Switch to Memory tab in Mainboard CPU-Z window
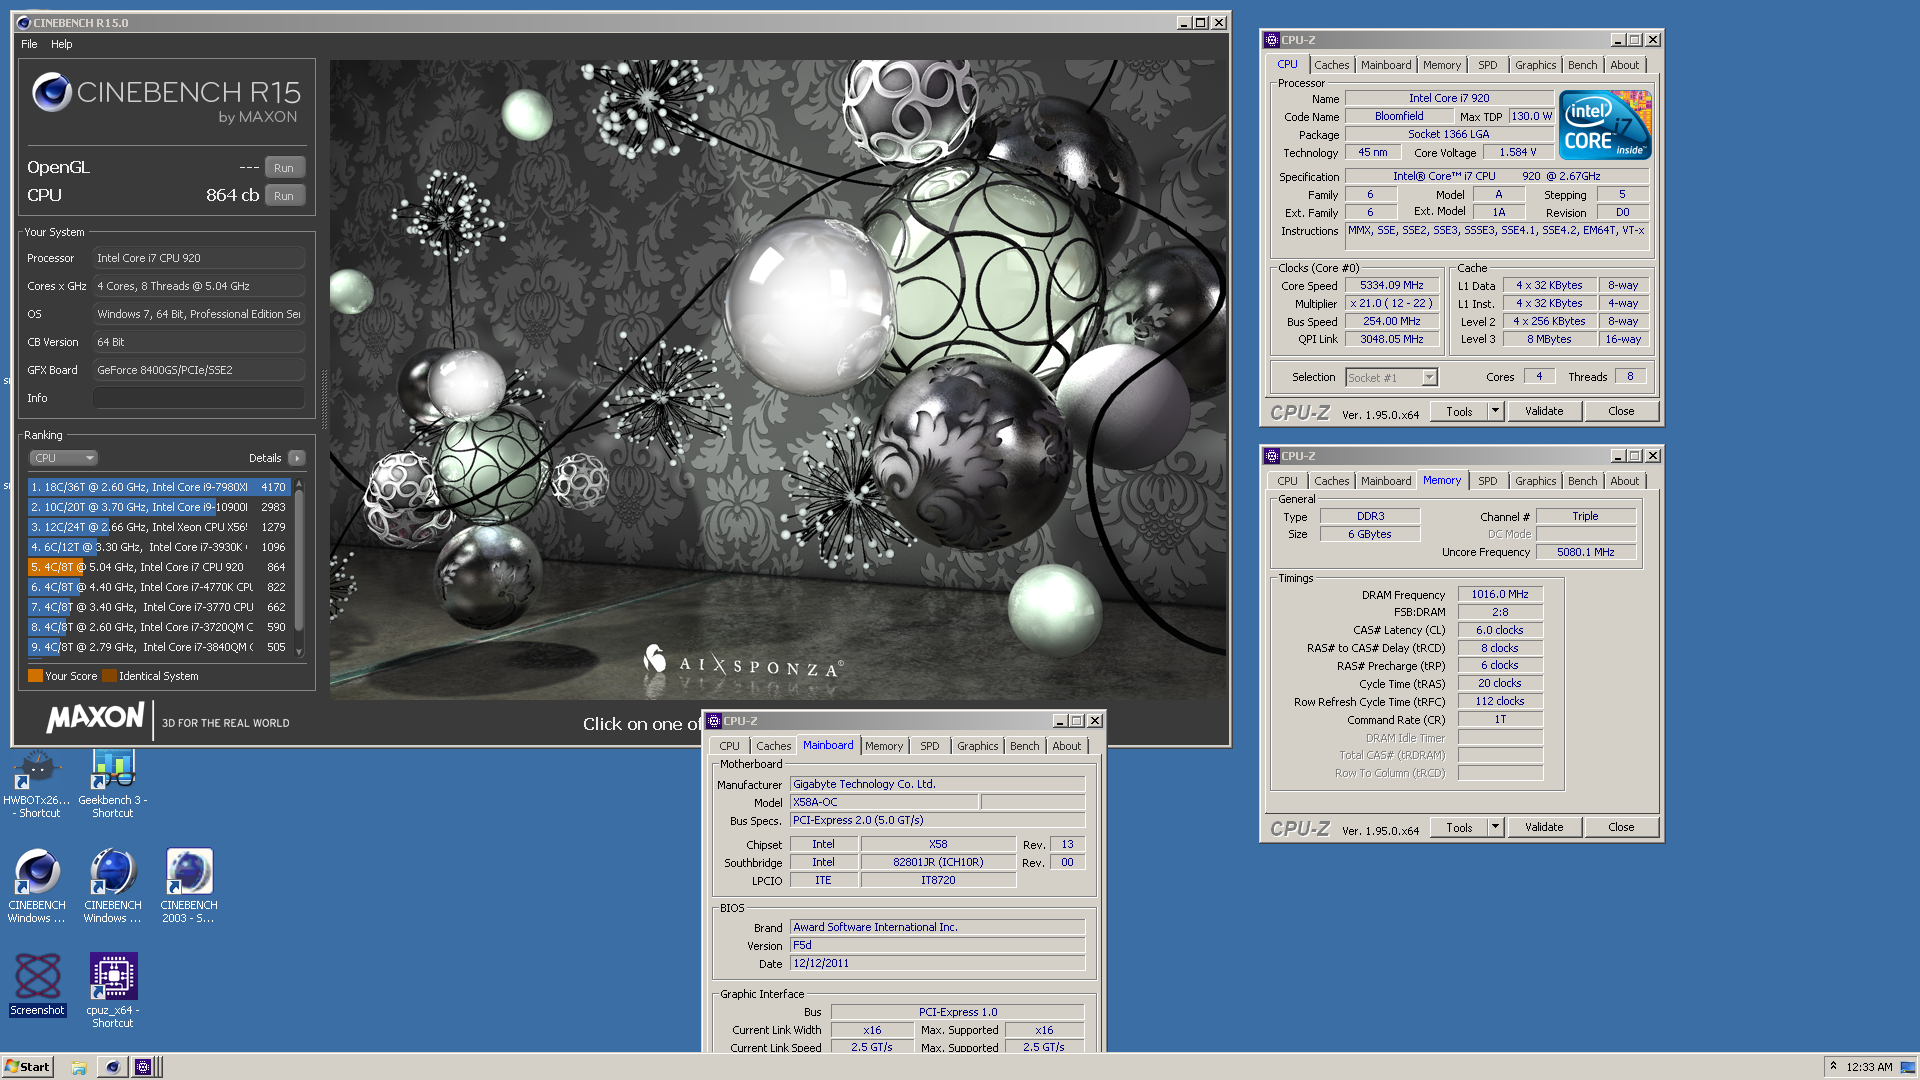Image resolution: width=1920 pixels, height=1080 pixels. pos(884,746)
